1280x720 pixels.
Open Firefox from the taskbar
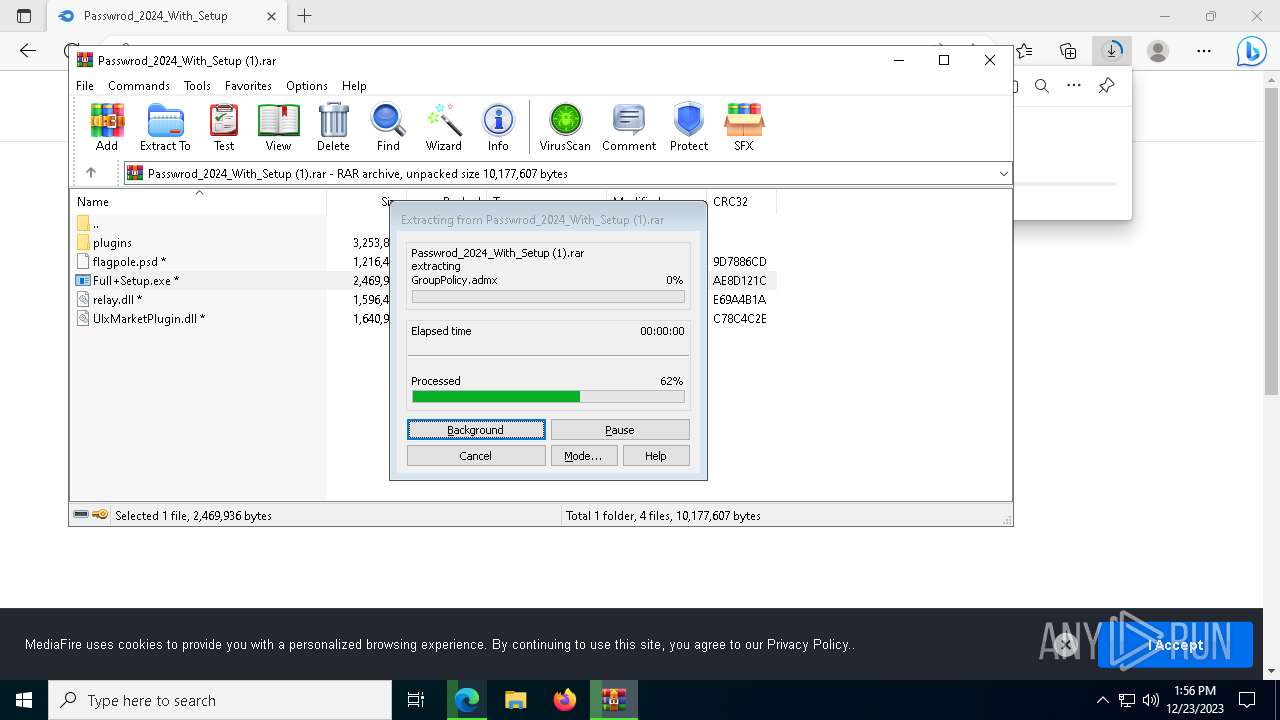pos(565,700)
